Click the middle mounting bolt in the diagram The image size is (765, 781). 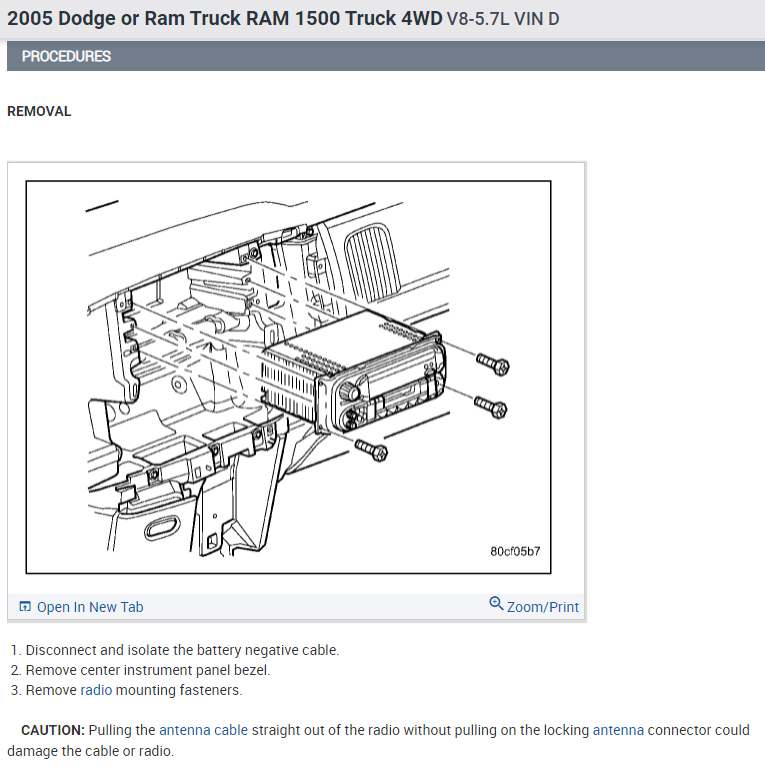click(x=491, y=407)
